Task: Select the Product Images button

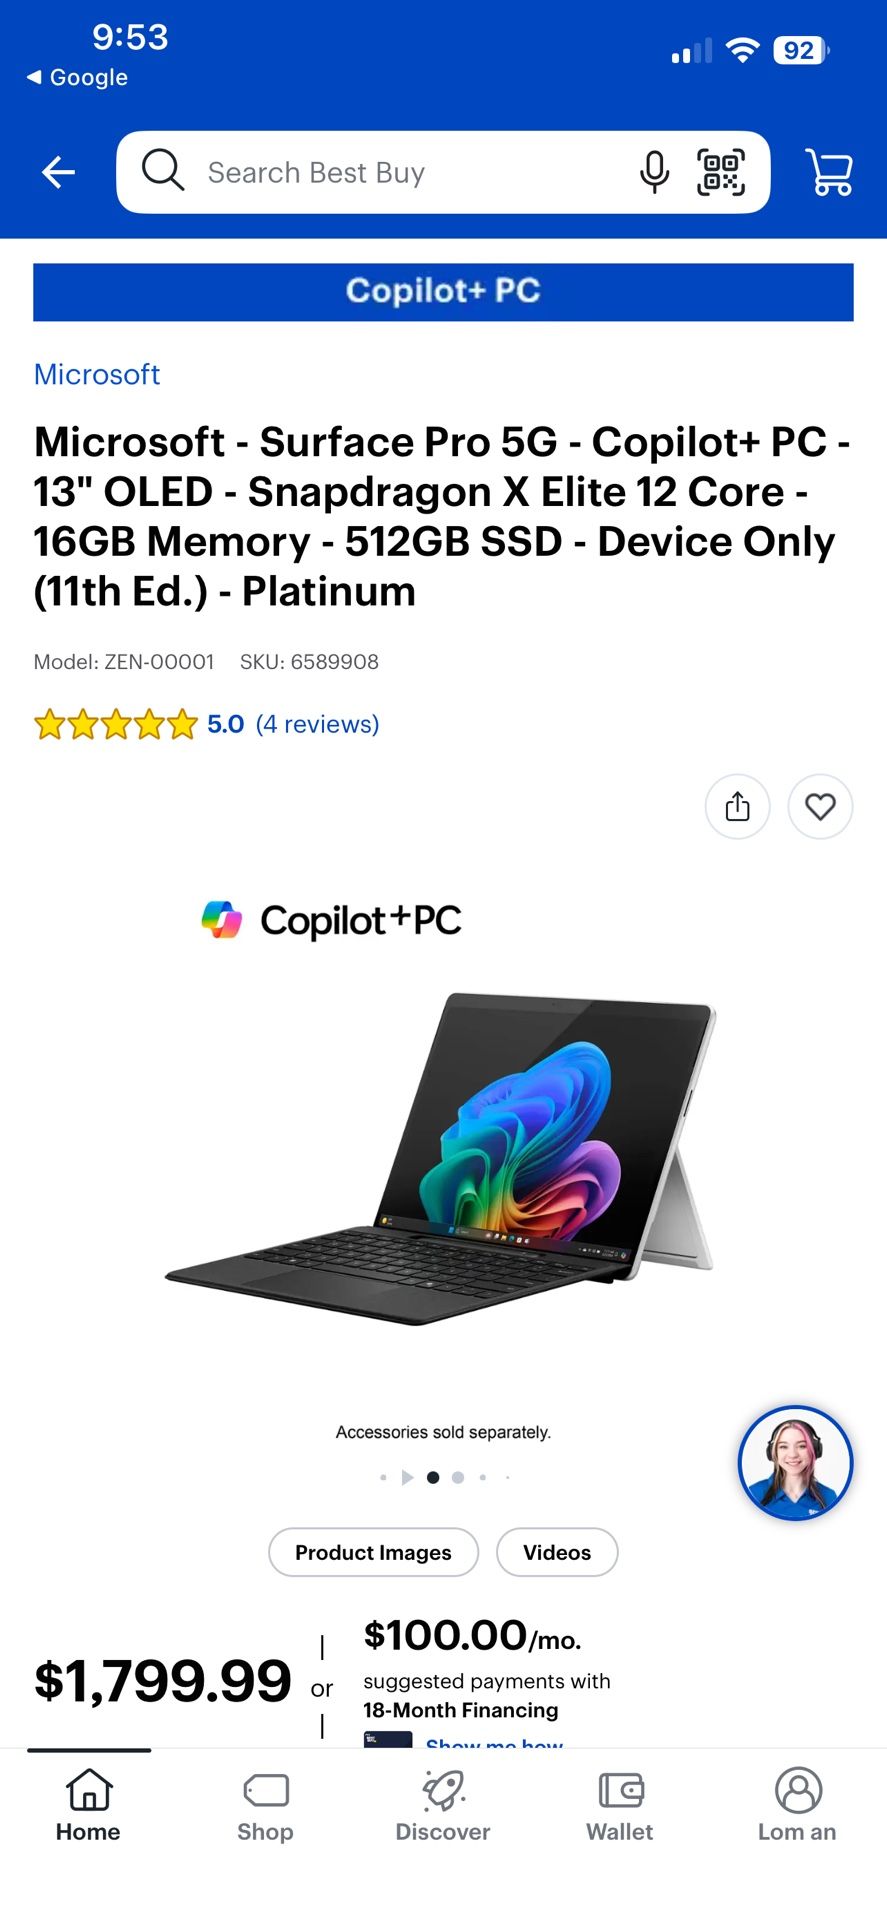Action: (373, 1552)
